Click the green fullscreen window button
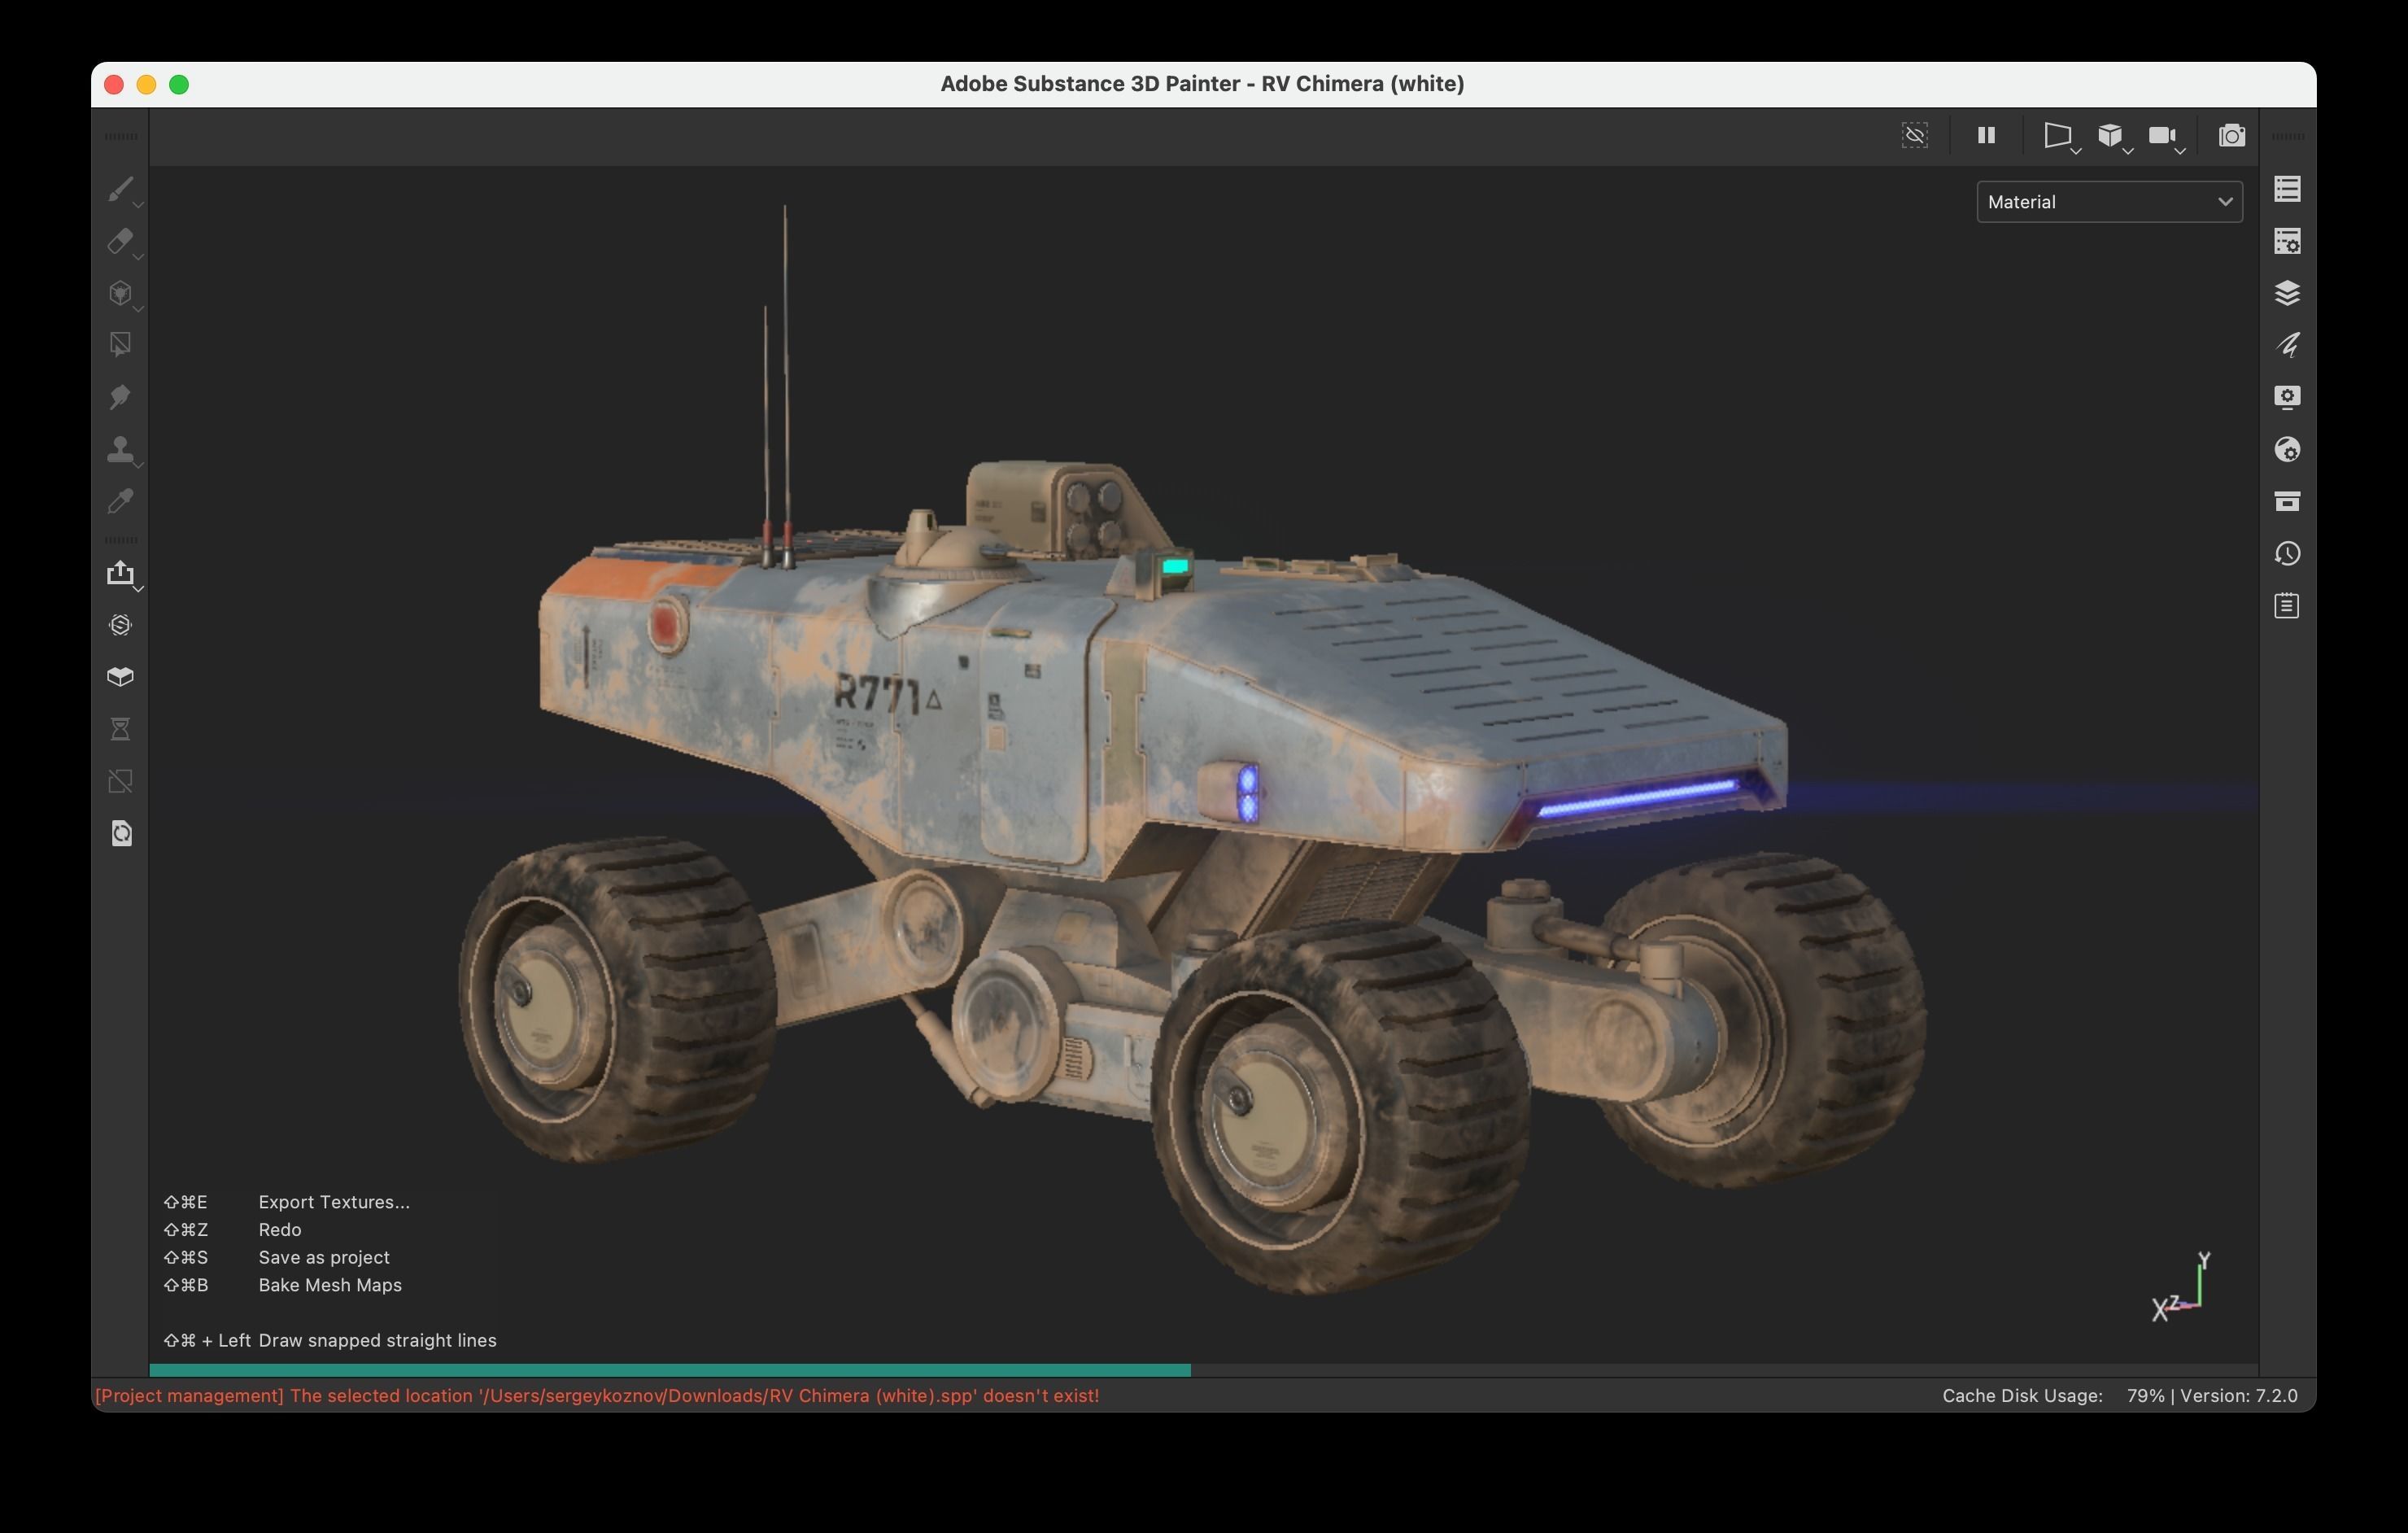This screenshot has width=2408, height=1533. (179, 85)
